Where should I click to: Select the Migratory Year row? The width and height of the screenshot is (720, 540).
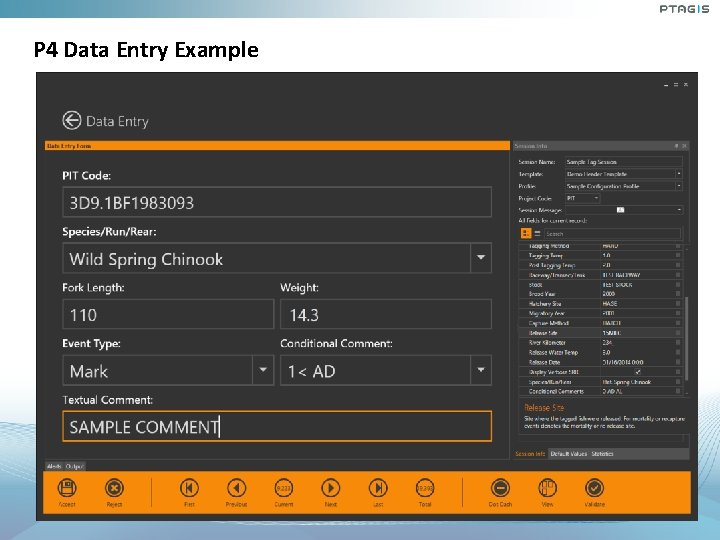click(x=600, y=313)
